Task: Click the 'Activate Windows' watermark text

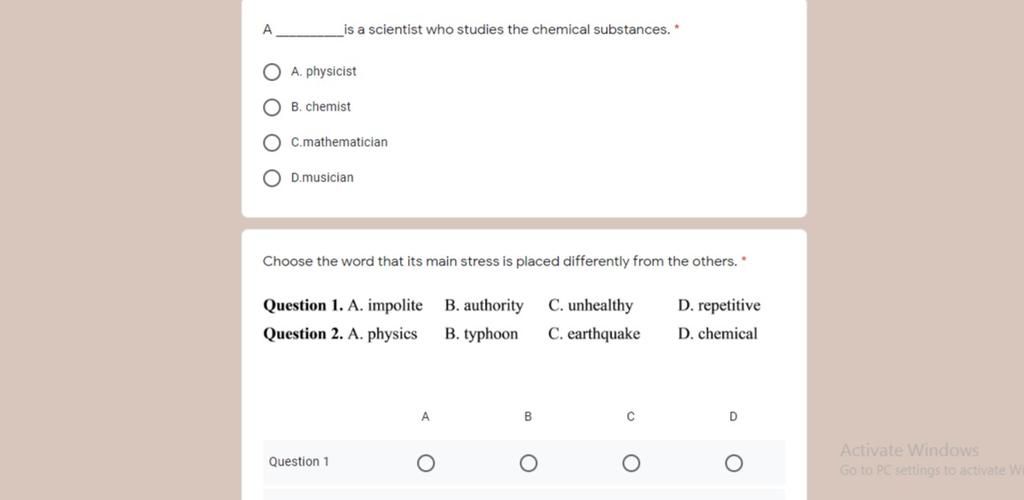Action: point(909,450)
